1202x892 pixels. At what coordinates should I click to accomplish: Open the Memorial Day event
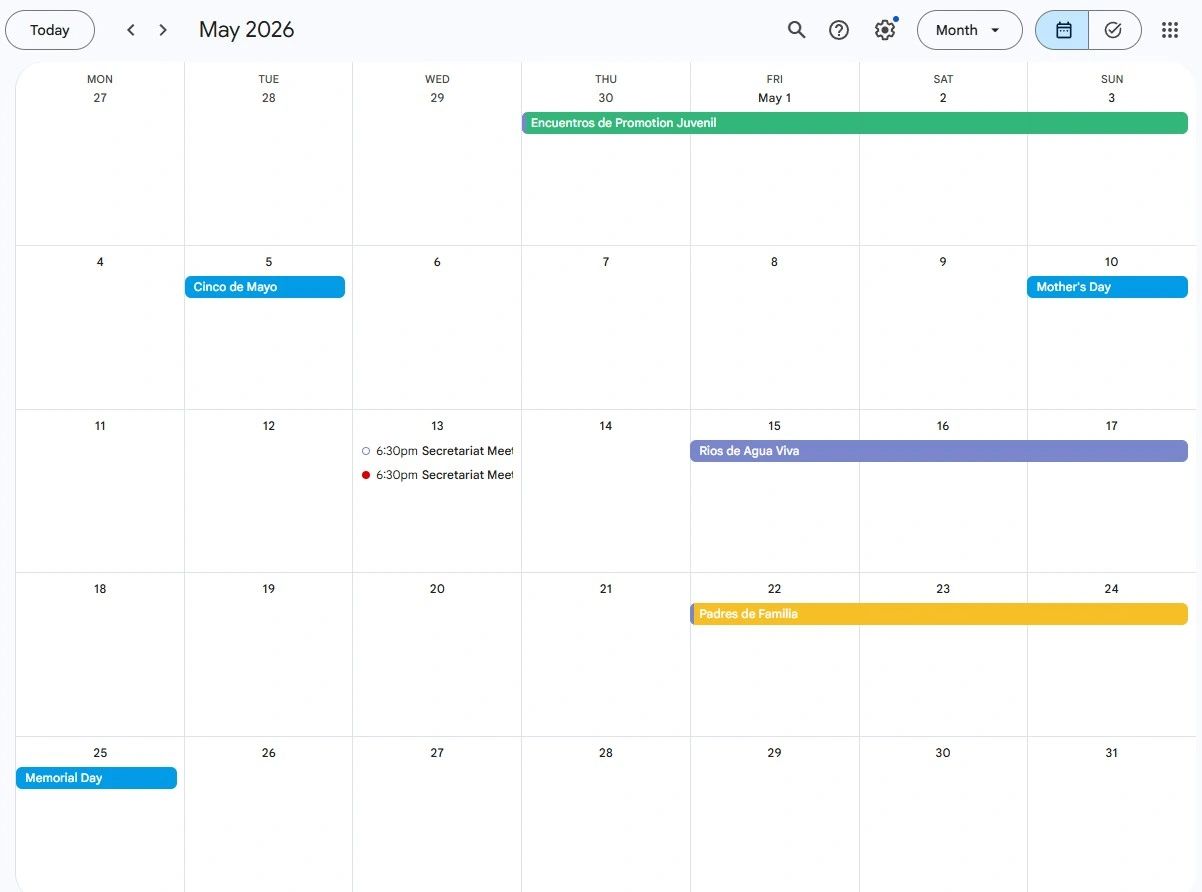point(96,778)
